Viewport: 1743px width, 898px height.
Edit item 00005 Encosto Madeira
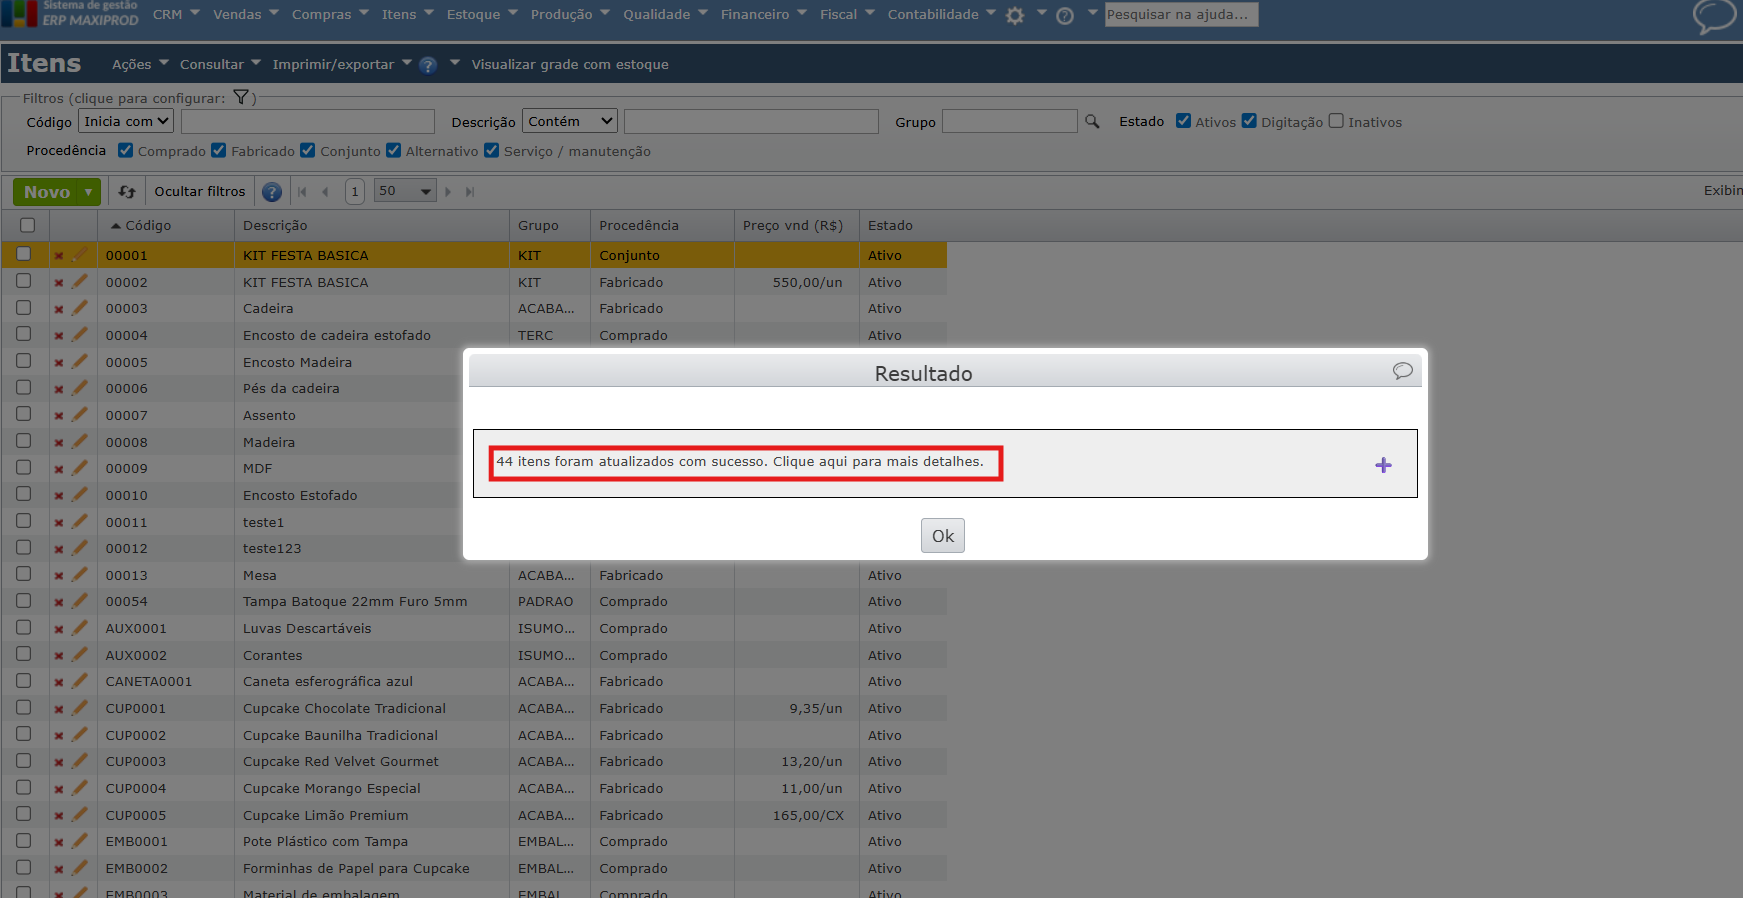pyautogui.click(x=80, y=362)
